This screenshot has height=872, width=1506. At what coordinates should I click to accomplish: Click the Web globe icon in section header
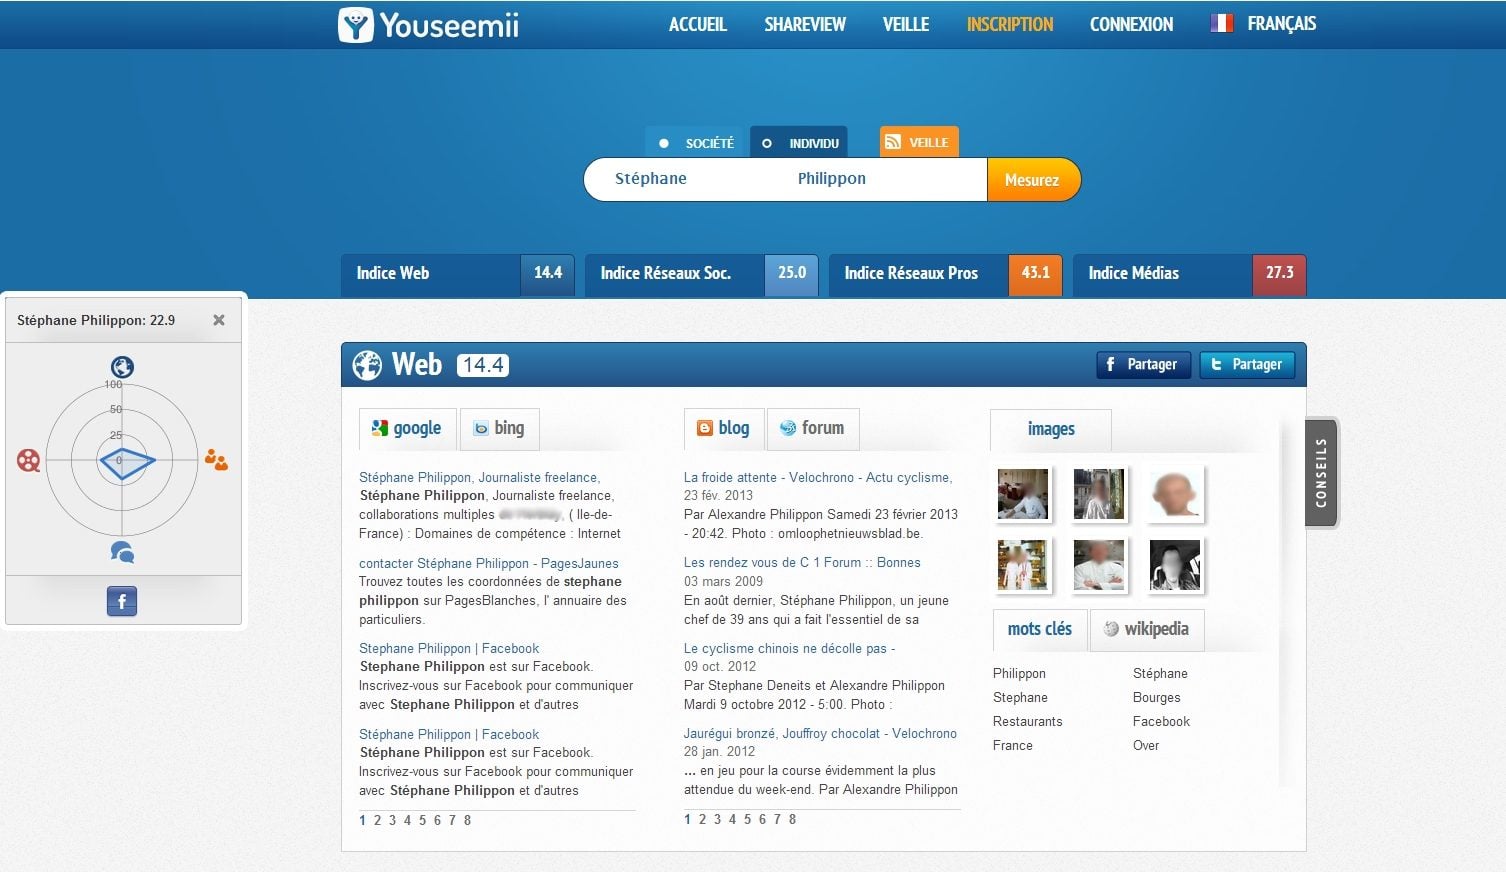click(367, 365)
